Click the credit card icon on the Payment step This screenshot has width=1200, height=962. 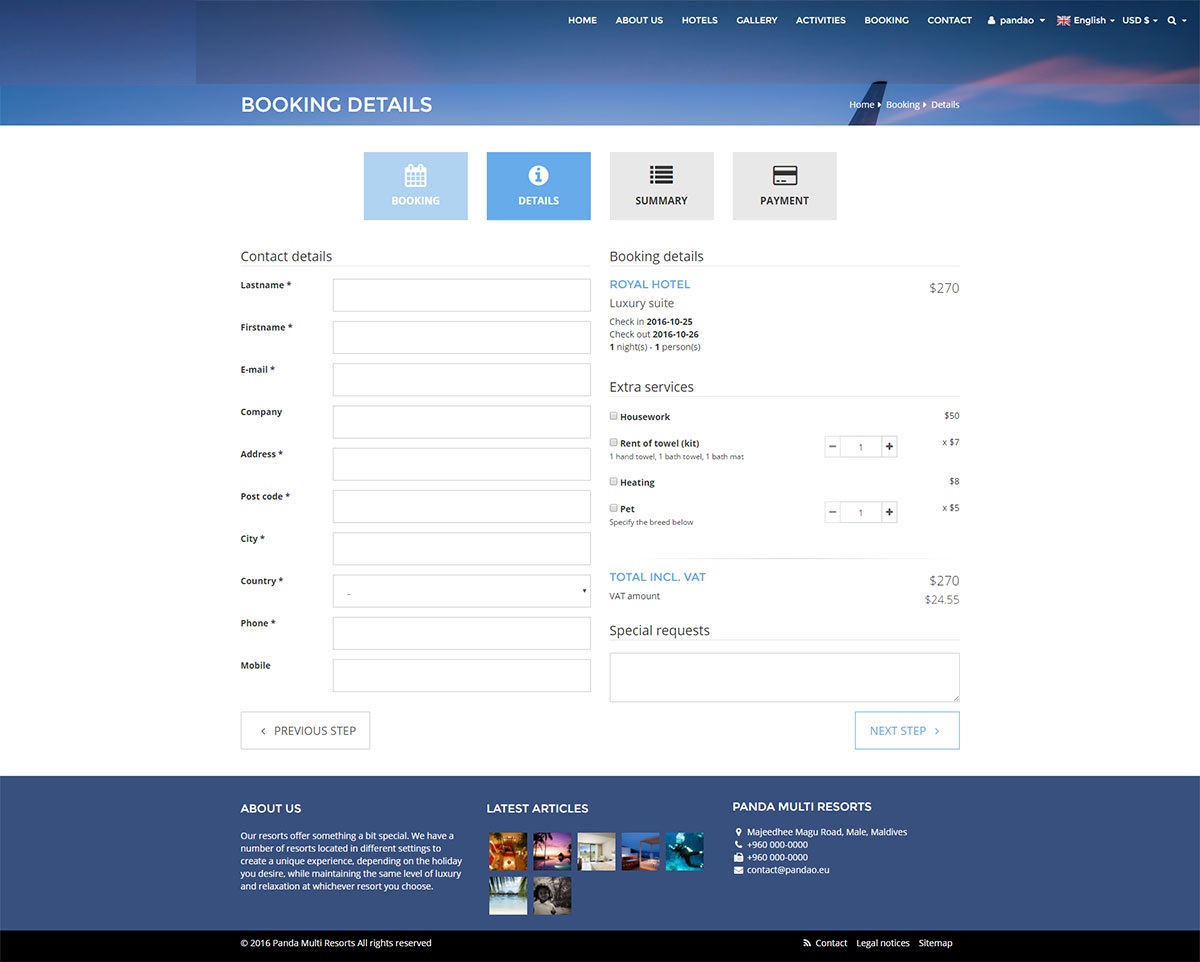click(x=785, y=175)
